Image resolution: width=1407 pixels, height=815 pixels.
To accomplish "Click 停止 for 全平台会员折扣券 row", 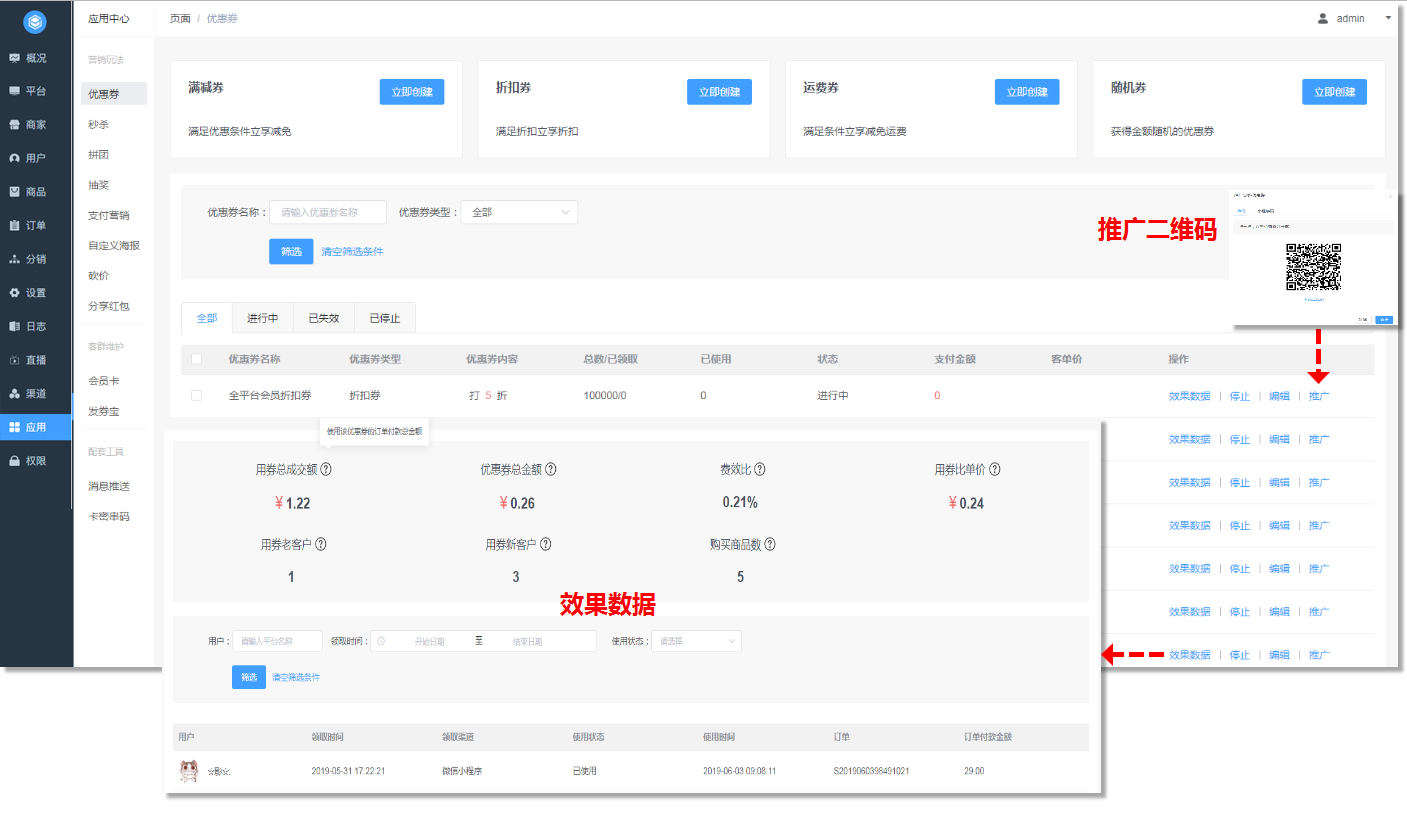I will [x=1239, y=396].
